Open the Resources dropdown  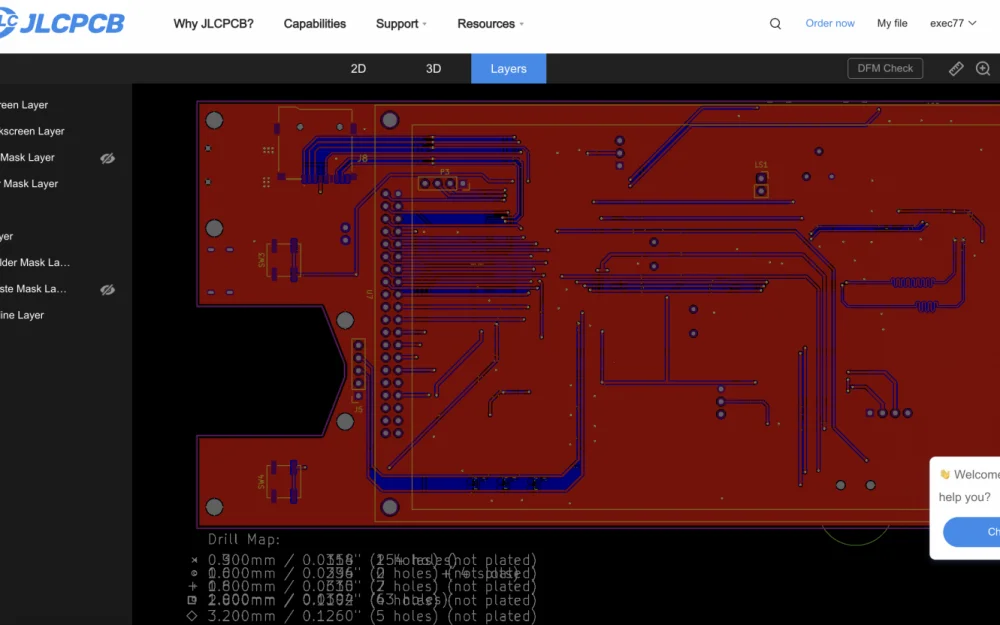(489, 23)
